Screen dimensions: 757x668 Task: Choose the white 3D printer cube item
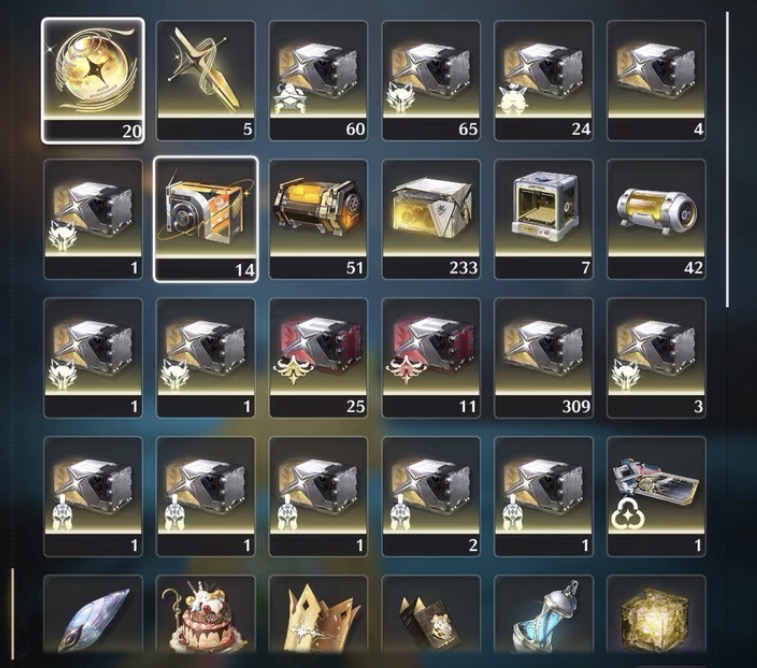point(544,219)
